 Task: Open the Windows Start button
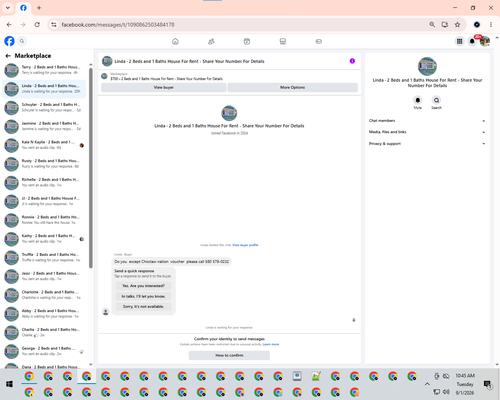(9, 384)
